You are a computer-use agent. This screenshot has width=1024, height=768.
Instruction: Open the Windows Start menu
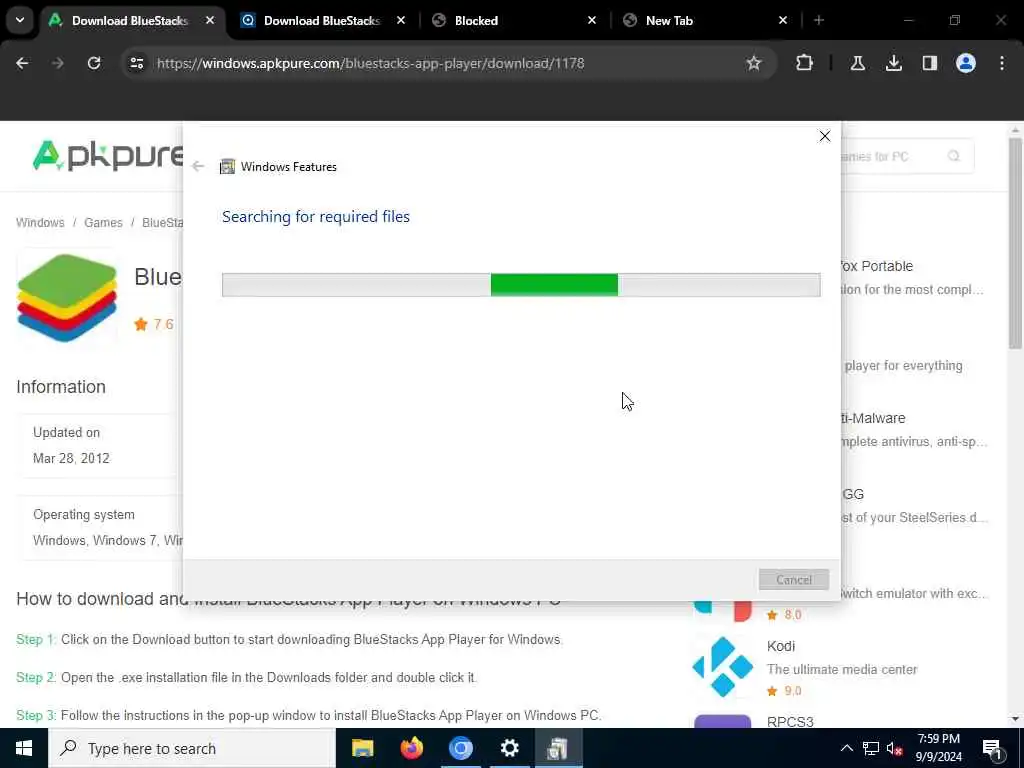pos(24,748)
